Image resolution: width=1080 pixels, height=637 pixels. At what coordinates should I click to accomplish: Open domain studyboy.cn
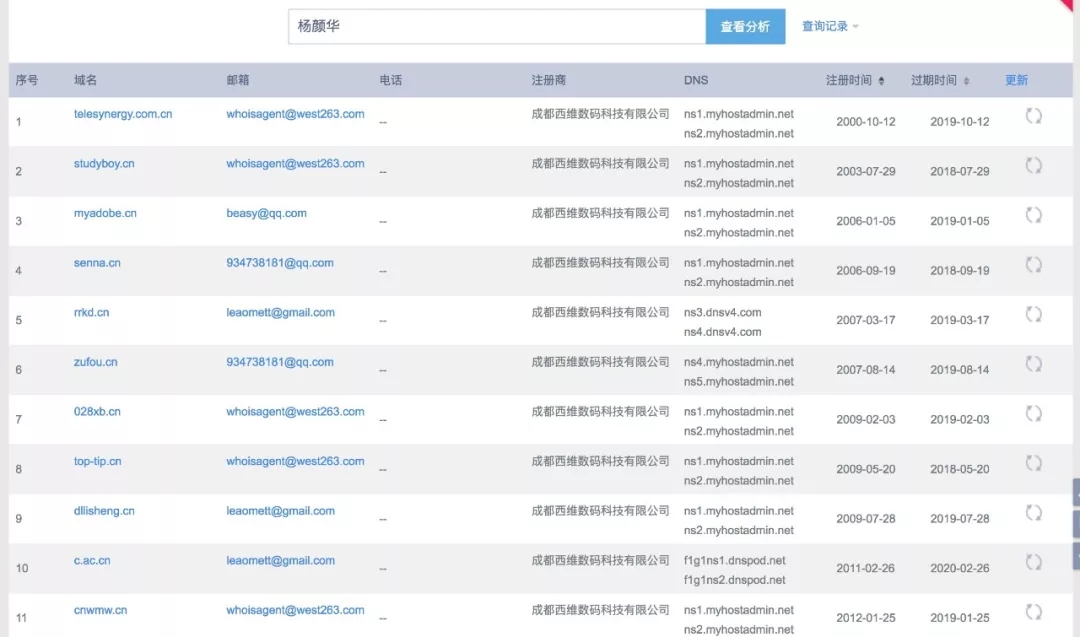pos(104,163)
